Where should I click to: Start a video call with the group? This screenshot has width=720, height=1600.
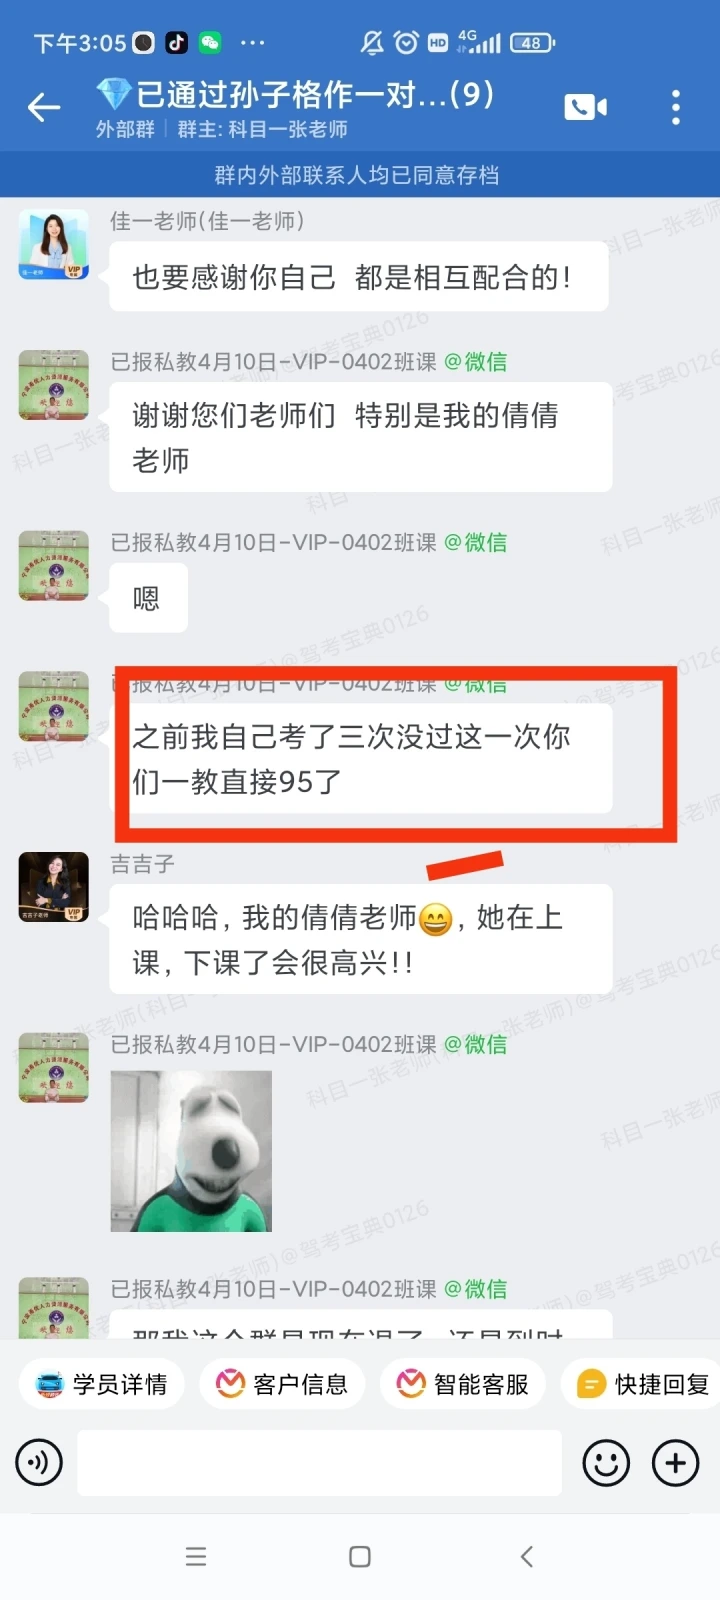click(585, 107)
